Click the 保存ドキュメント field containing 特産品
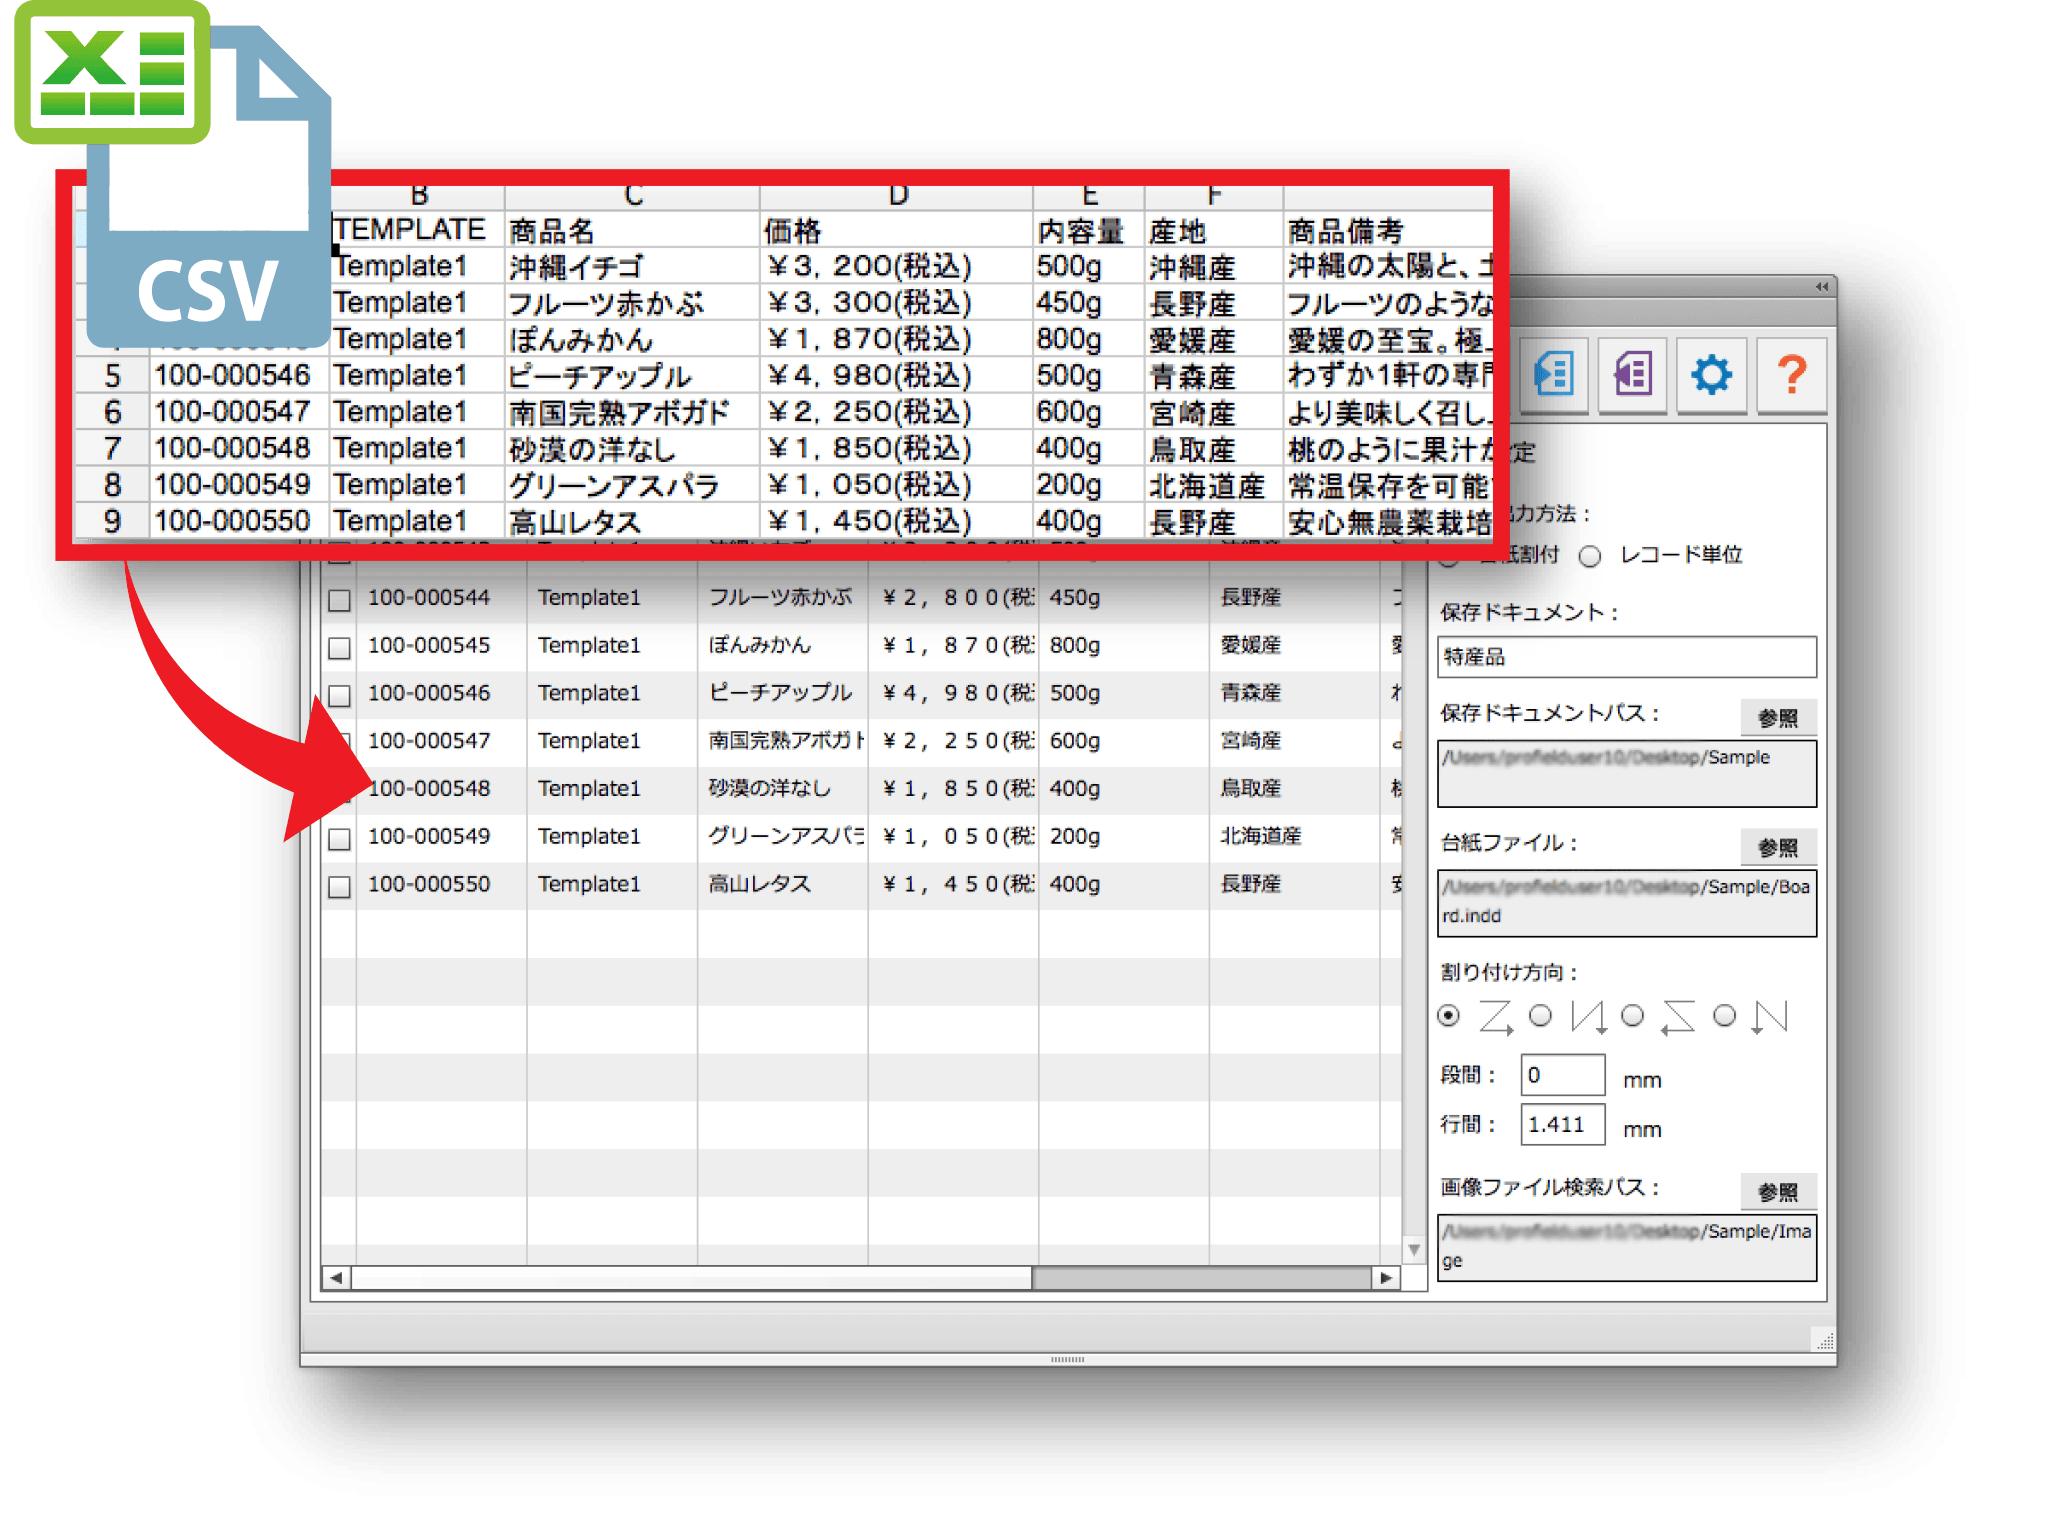Image resolution: width=2050 pixels, height=1524 pixels. 1627,657
